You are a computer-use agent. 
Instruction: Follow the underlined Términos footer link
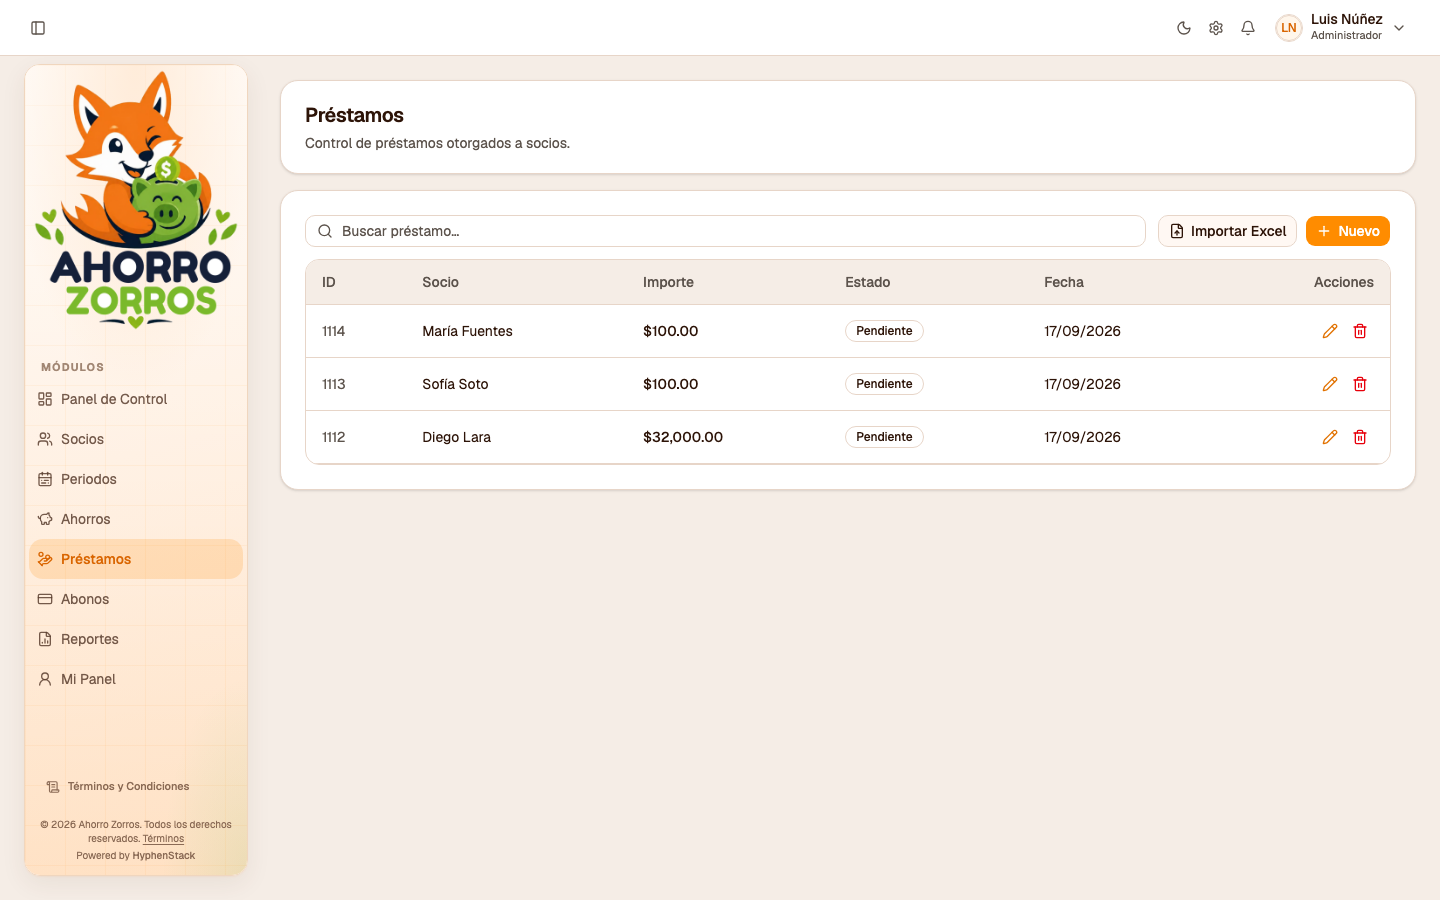coord(163,839)
